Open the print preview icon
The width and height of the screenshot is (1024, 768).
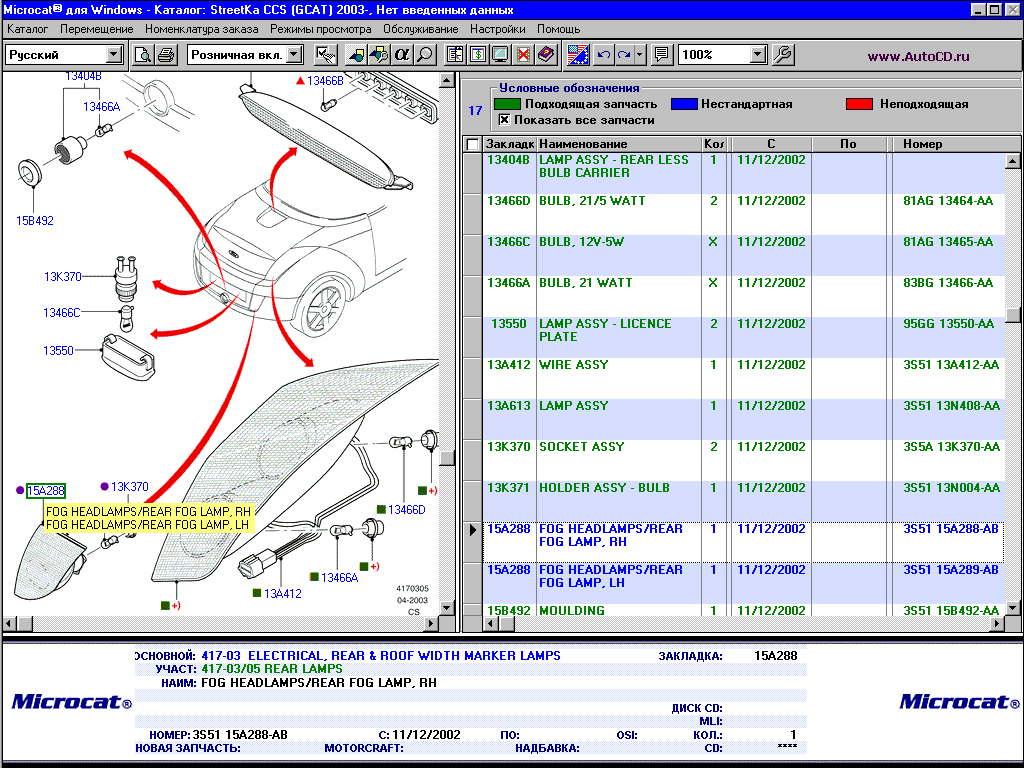point(142,55)
